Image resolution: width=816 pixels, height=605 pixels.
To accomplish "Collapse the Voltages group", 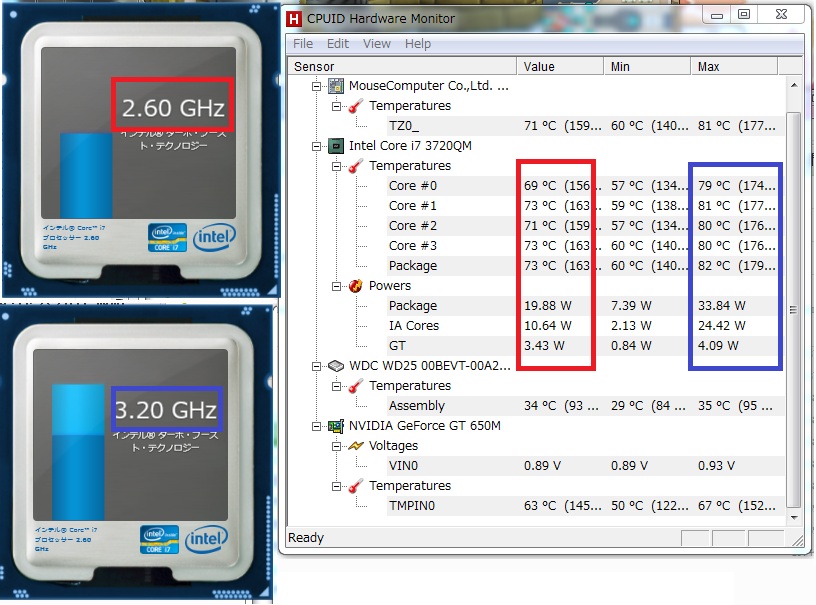I will (337, 446).
